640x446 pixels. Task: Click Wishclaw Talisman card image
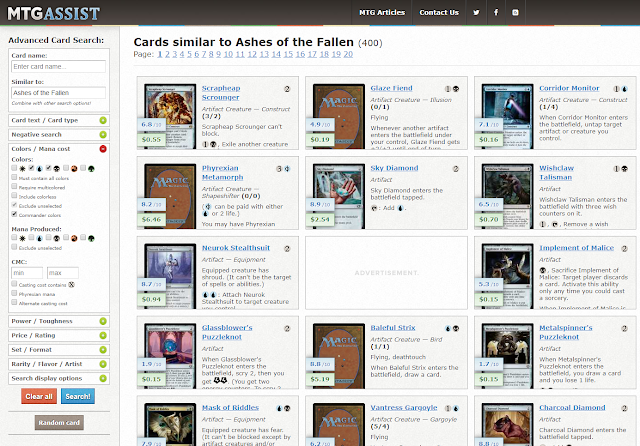coord(507,196)
